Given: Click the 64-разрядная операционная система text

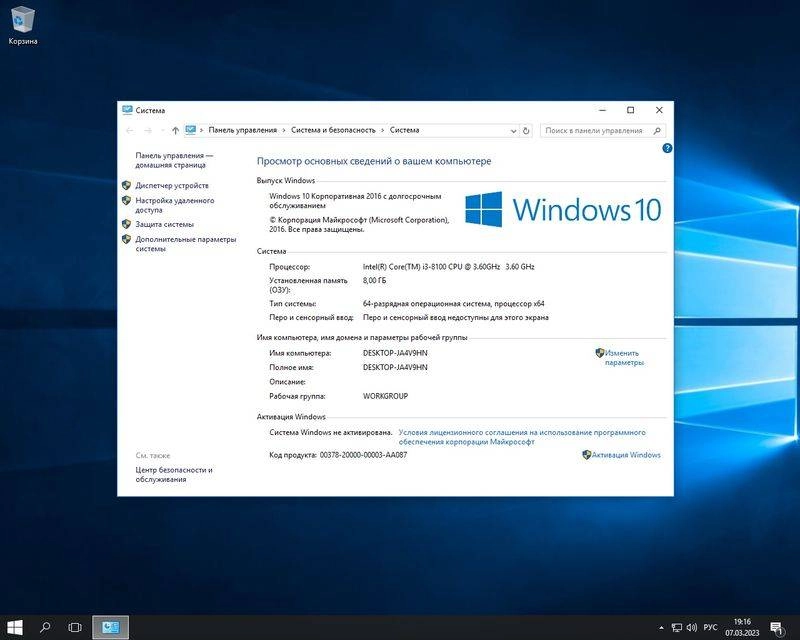Looking at the screenshot, I should (454, 303).
